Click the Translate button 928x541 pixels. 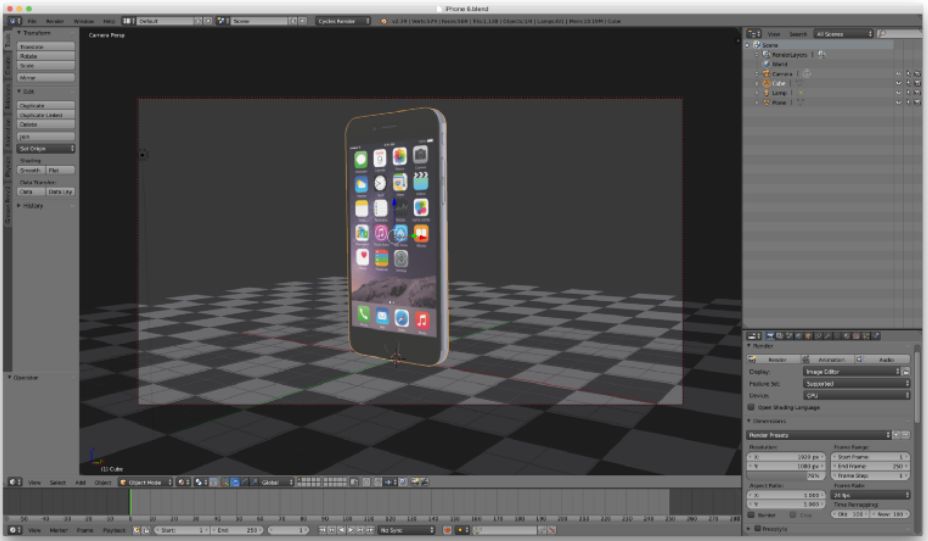coord(46,46)
